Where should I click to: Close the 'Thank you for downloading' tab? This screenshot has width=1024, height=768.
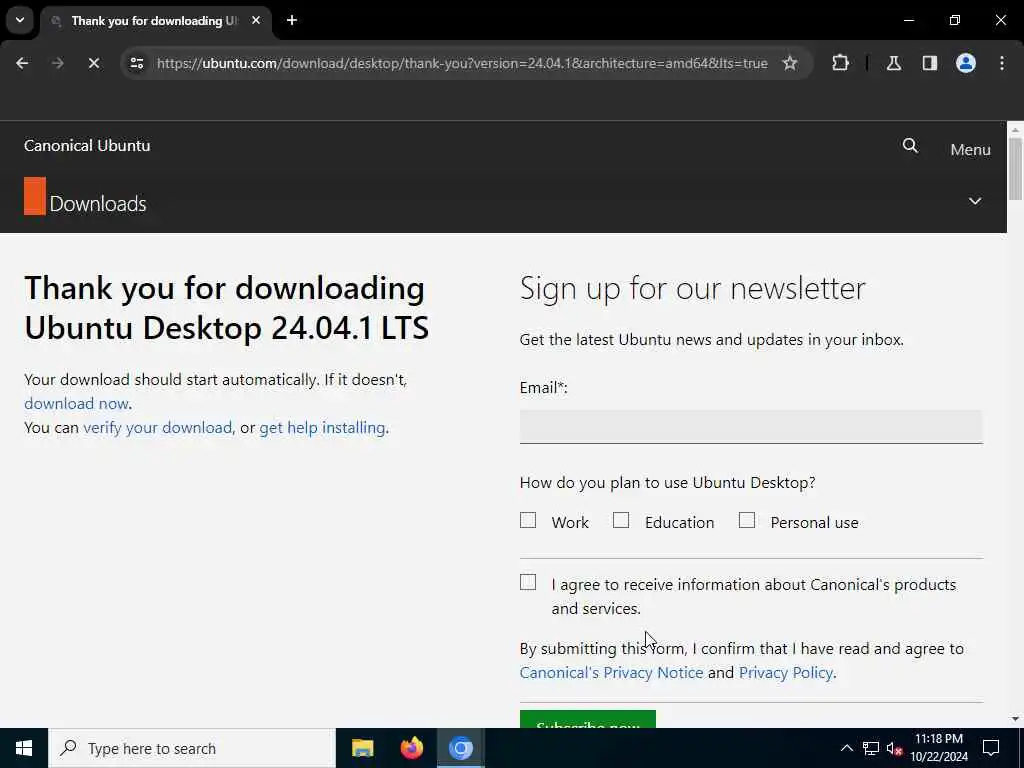256,20
